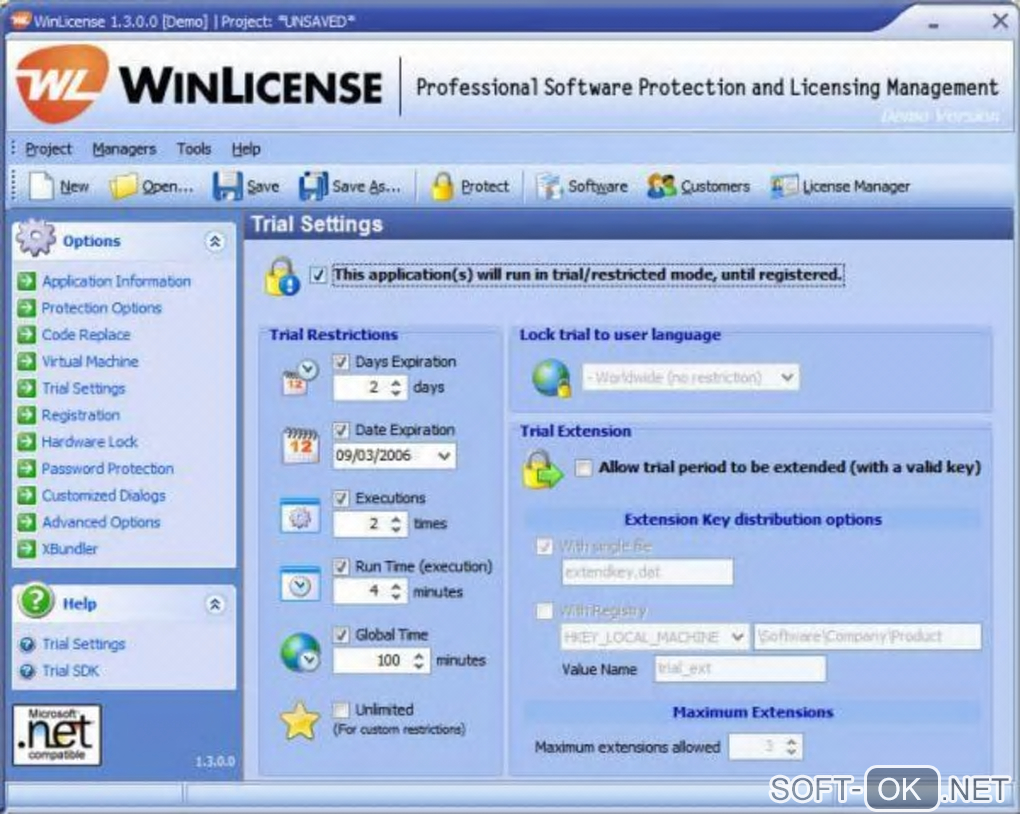Adjust the Maximum extensions allowed spinner
Viewport: 1020px width, 814px height.
(x=791, y=746)
